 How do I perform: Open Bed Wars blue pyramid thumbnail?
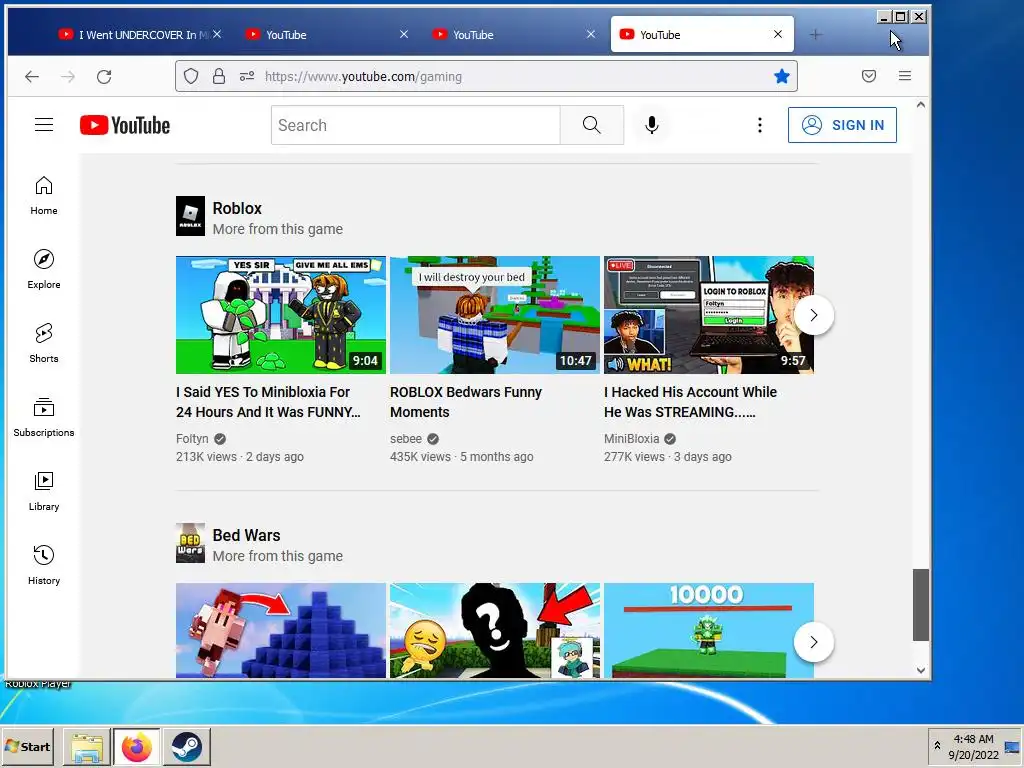281,630
